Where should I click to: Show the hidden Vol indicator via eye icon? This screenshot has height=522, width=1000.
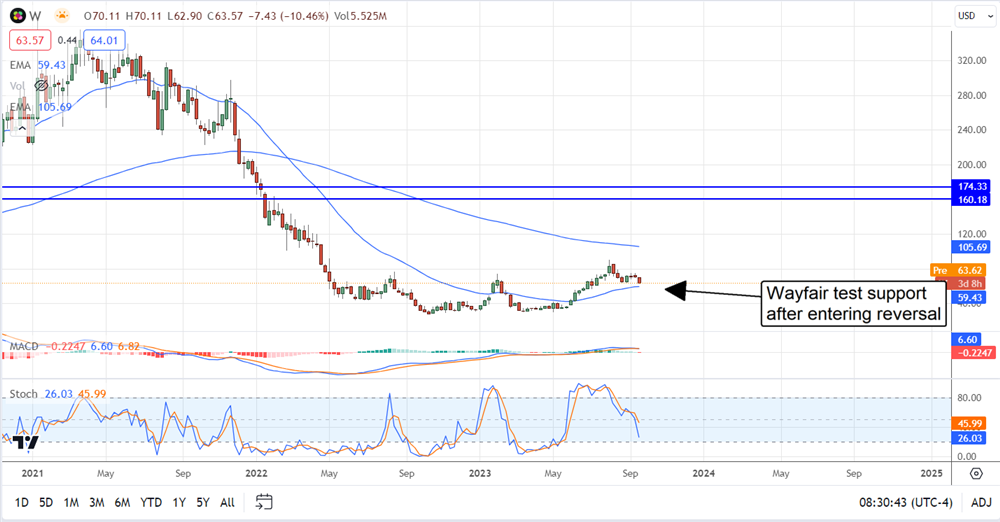(41, 85)
